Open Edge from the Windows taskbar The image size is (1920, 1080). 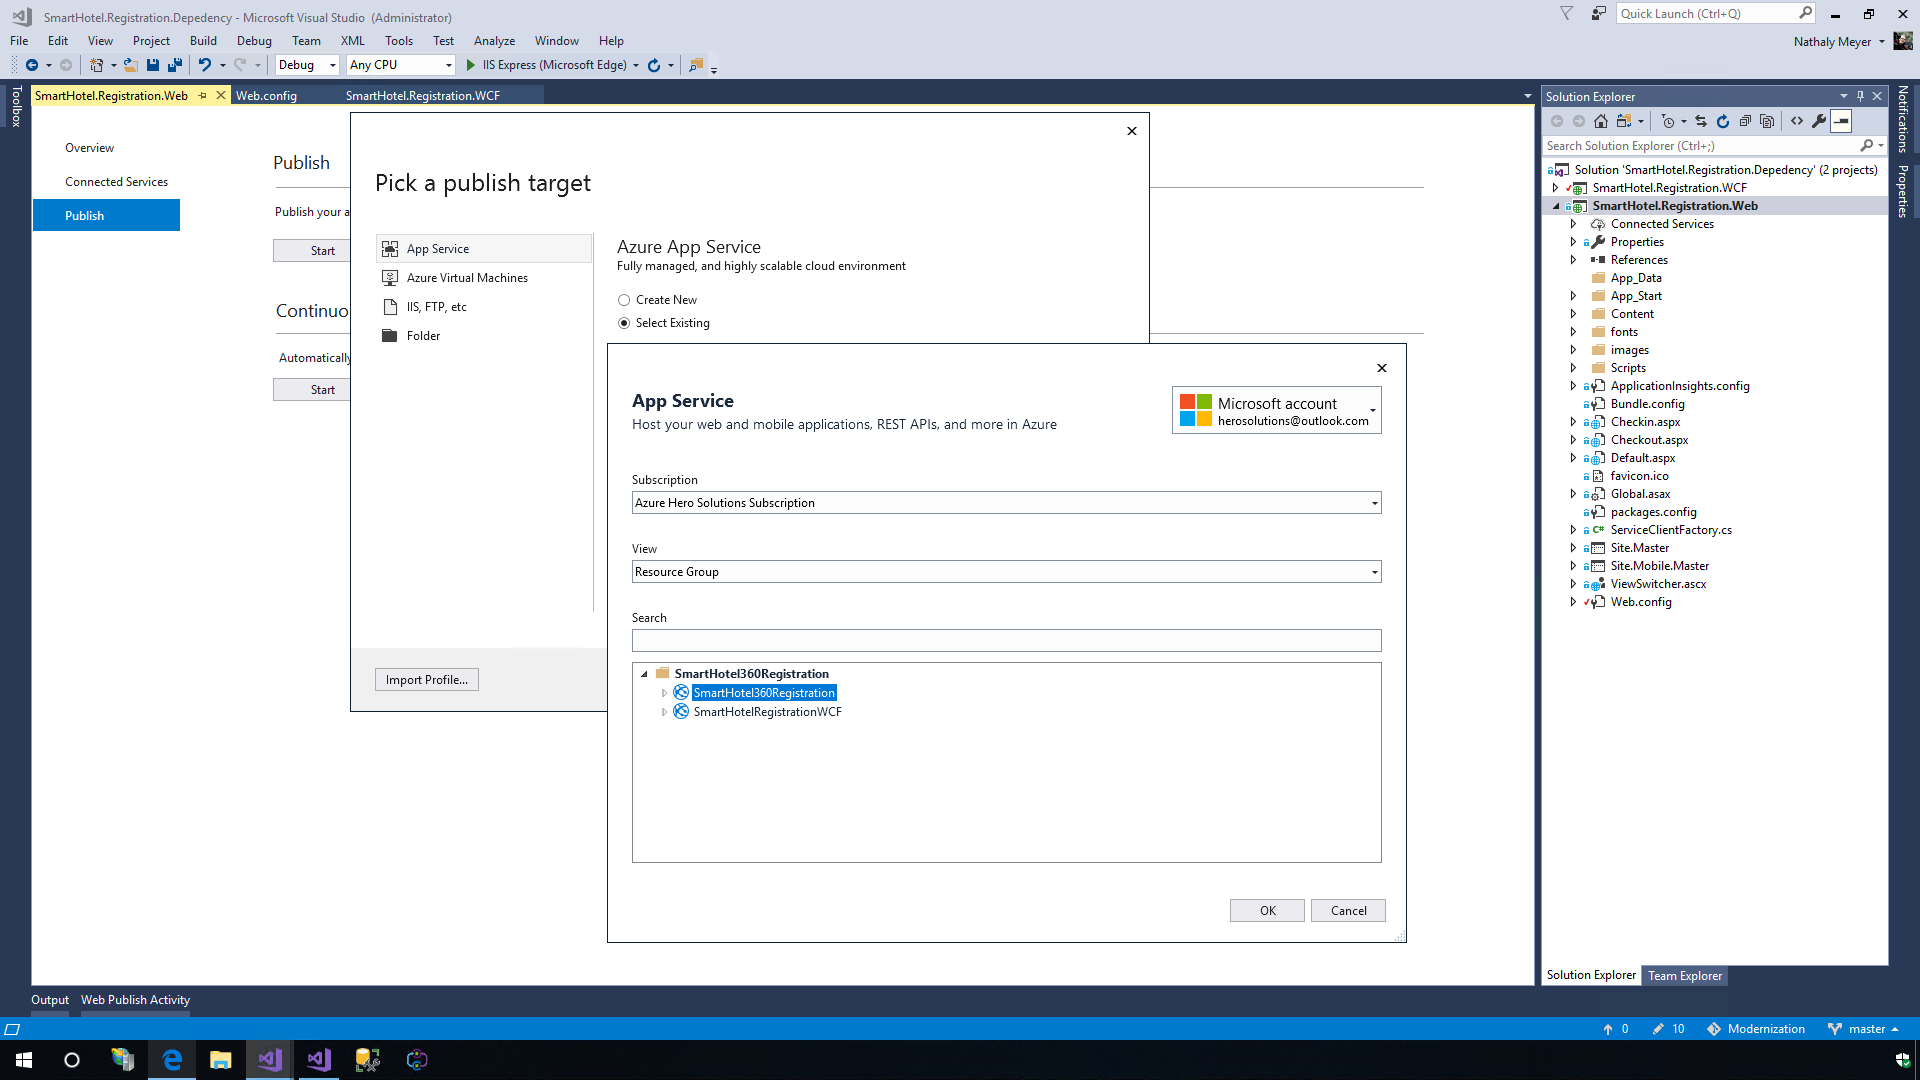coord(172,1060)
